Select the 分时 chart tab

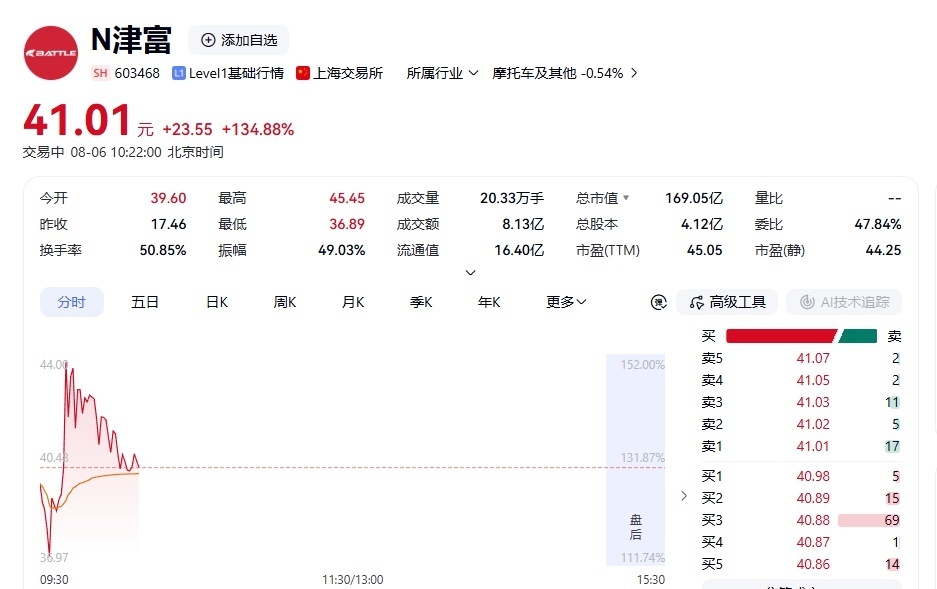click(x=72, y=302)
